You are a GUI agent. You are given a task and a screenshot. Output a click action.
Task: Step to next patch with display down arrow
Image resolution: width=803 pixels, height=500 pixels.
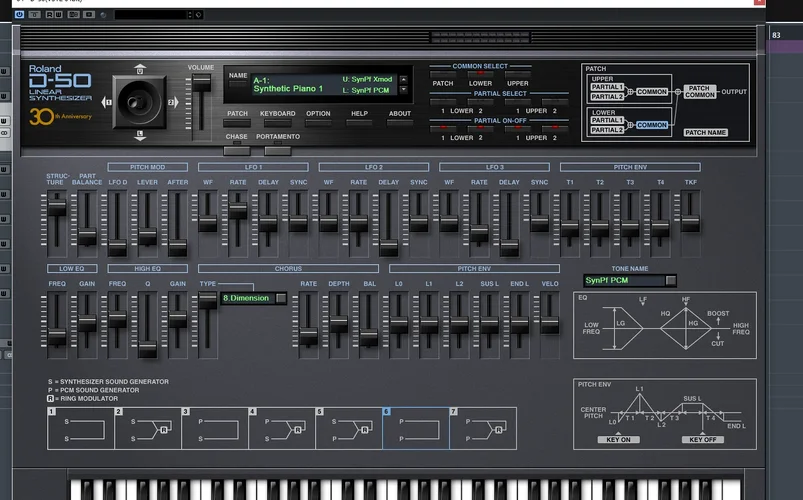(404, 90)
